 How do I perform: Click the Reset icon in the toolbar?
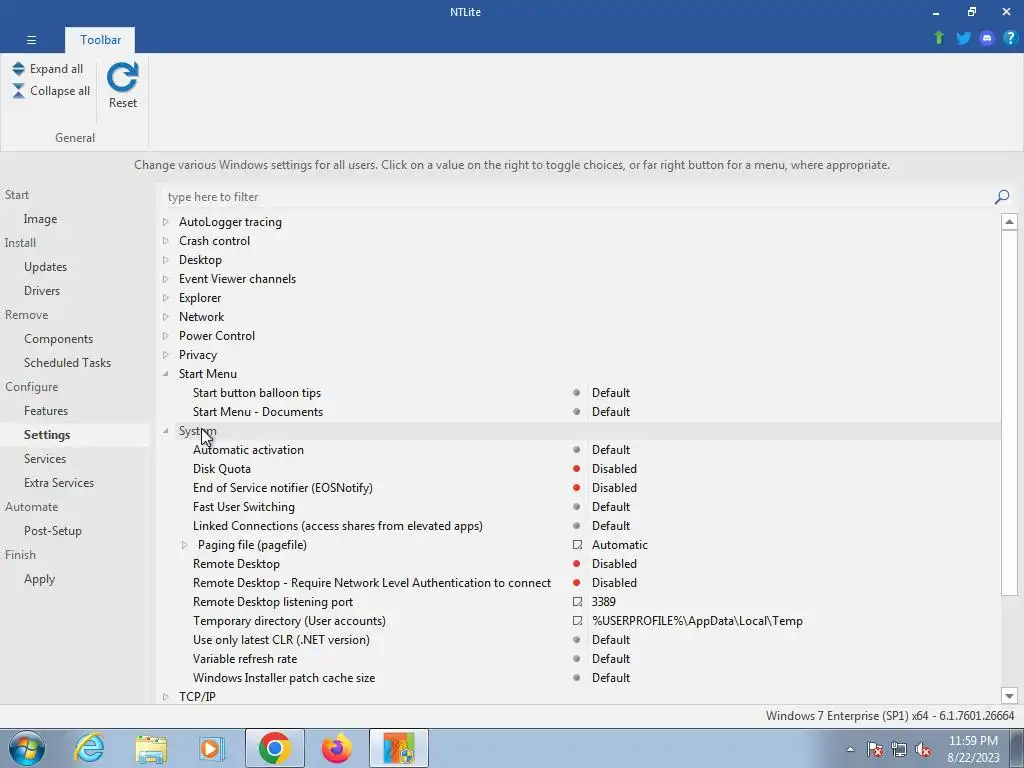[122, 77]
